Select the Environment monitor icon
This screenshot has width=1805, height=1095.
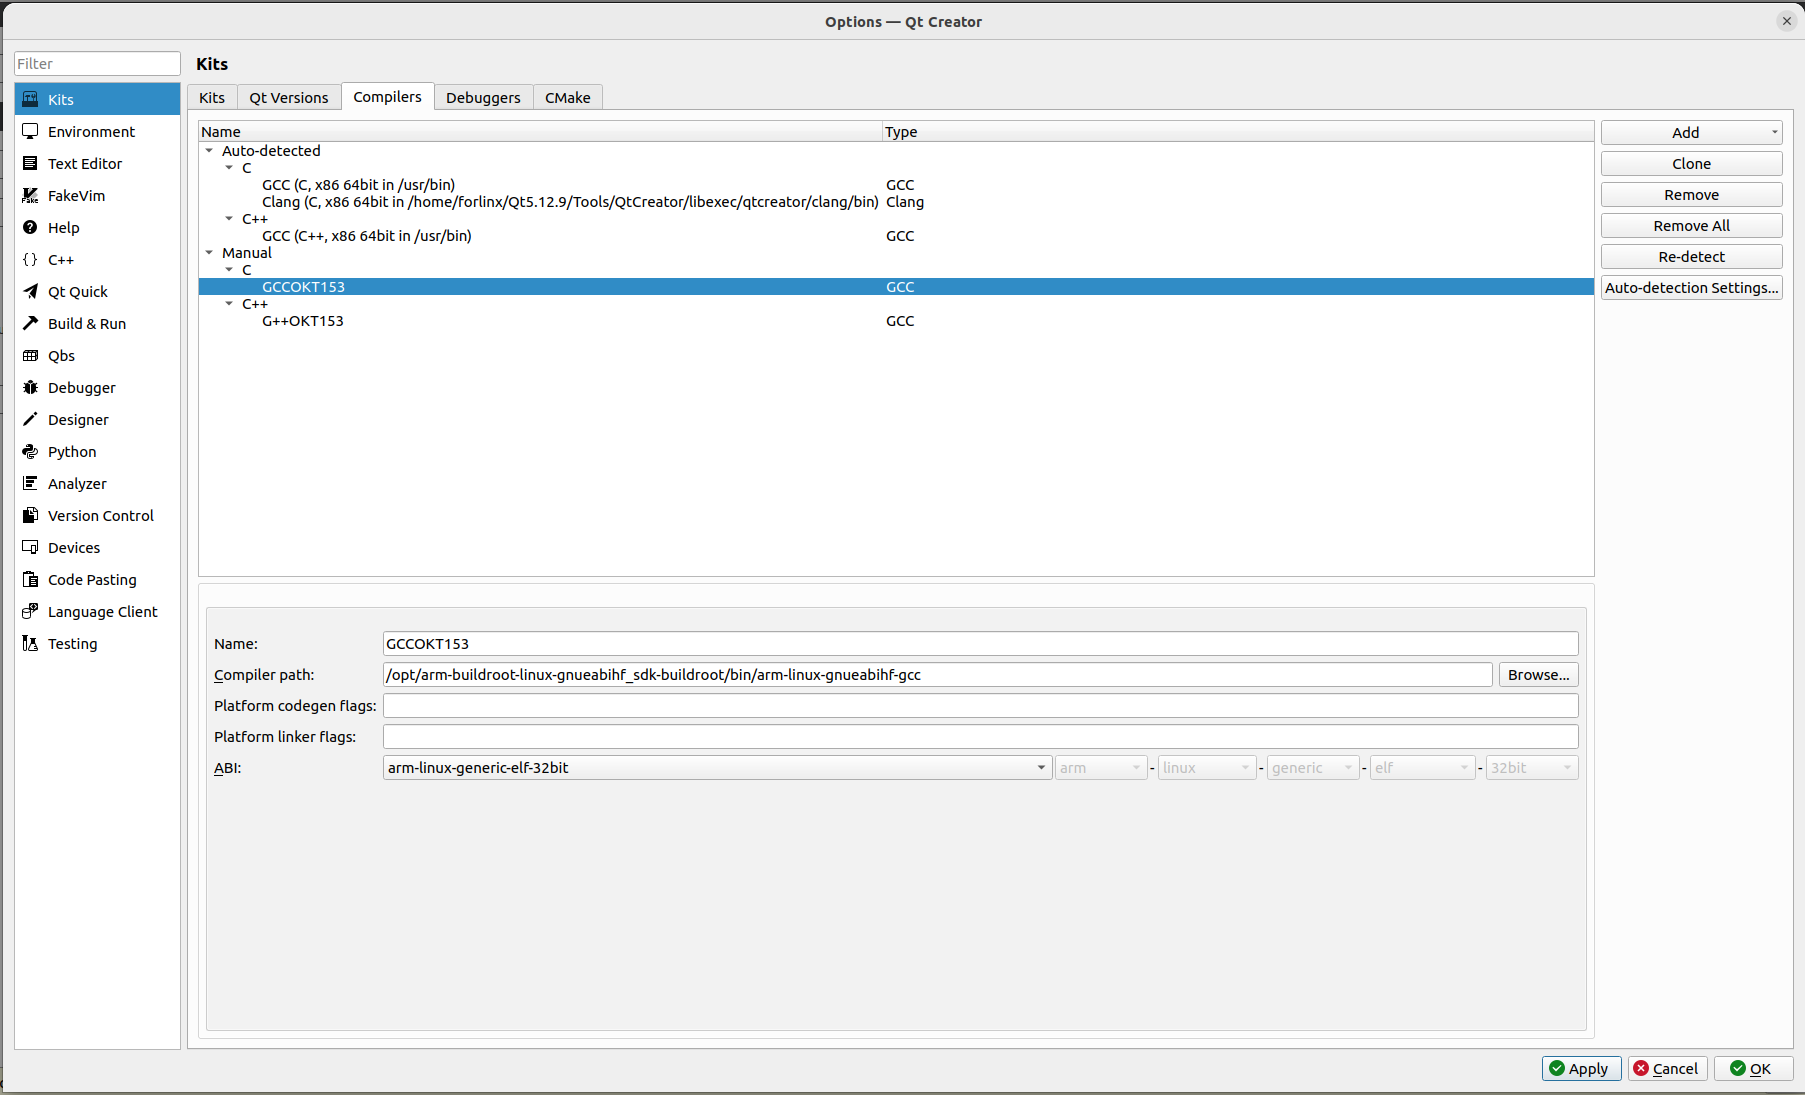pos(30,131)
